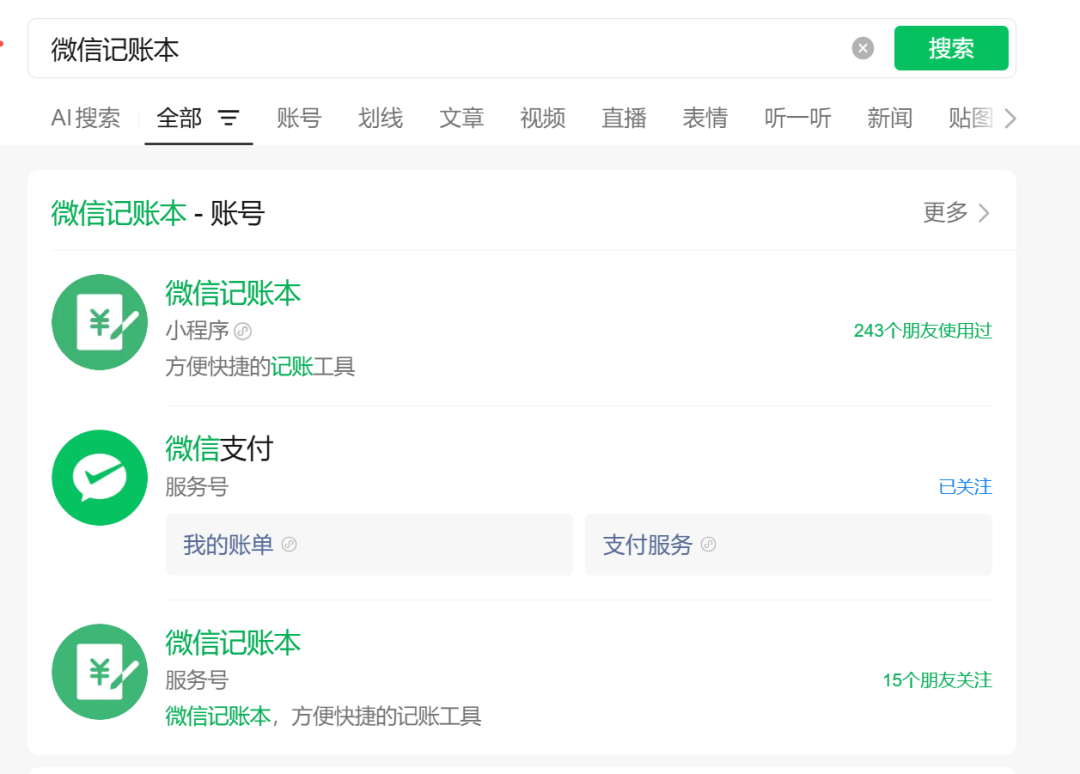This screenshot has height=774, width=1080.
Task: Open the filter icon next to 全部
Action: (229, 118)
